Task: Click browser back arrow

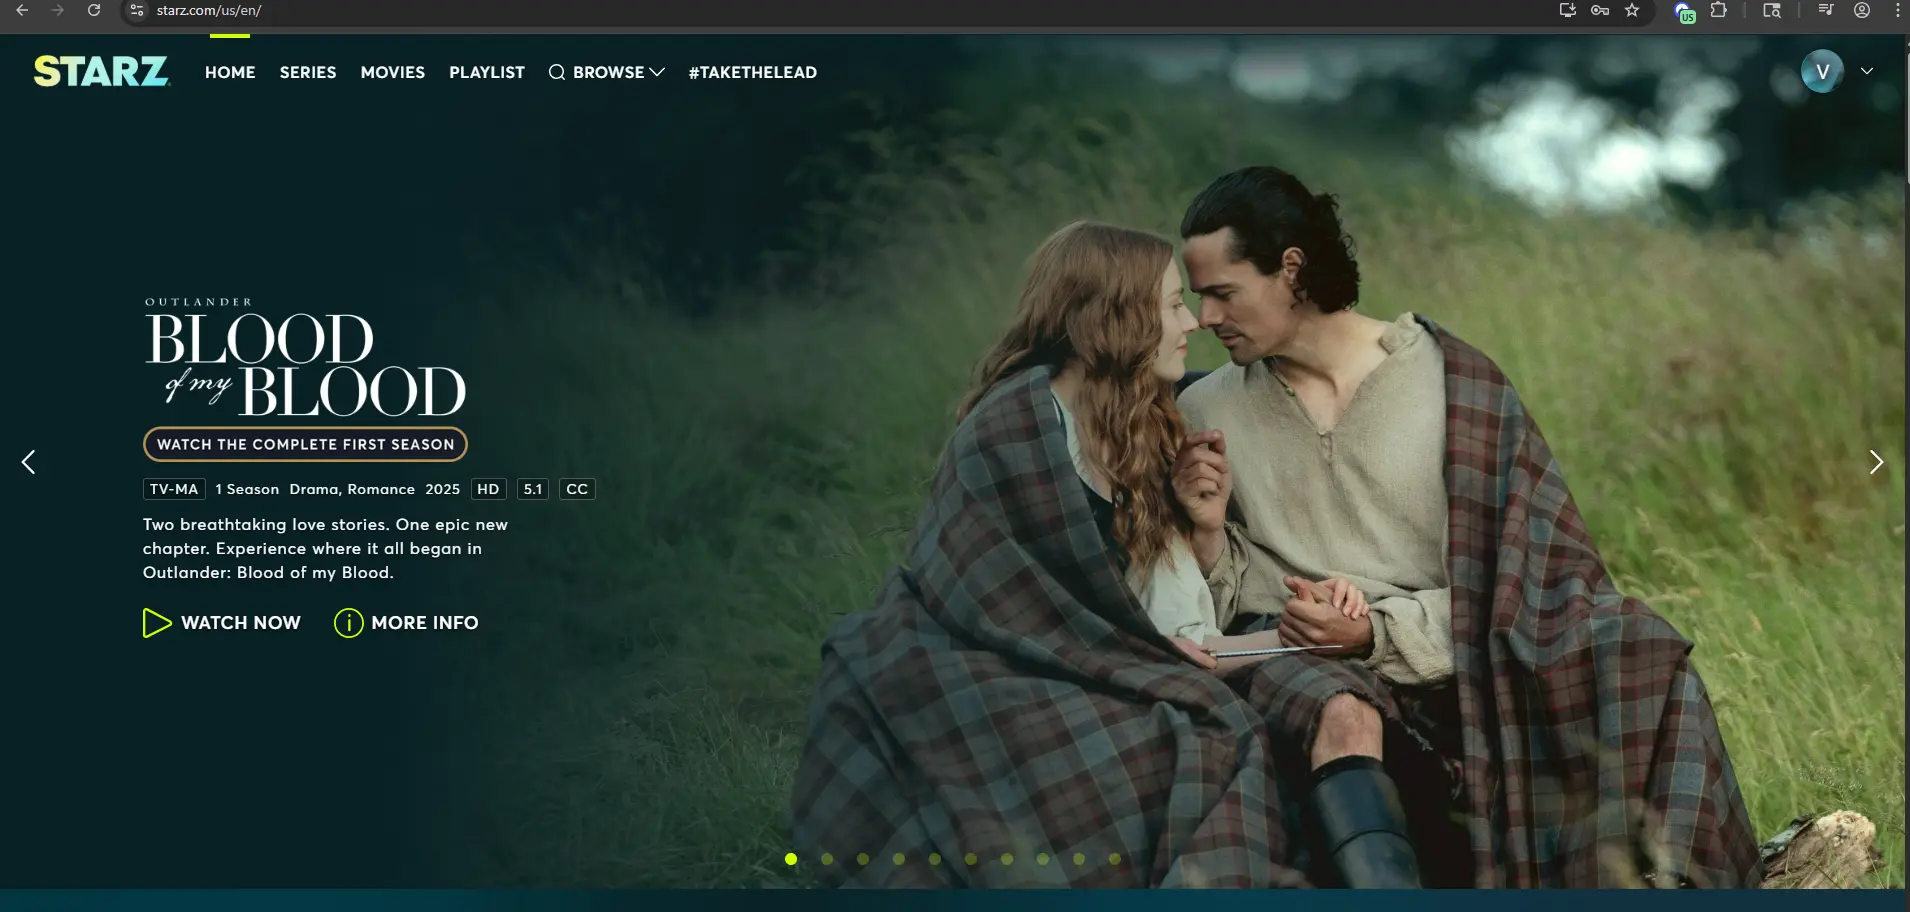Action: click(x=22, y=10)
